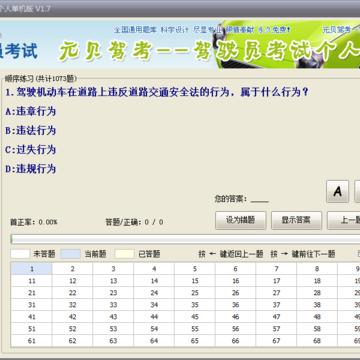The image size is (360, 360).
Task: Jump to question 26 in the grid
Action: [x=236, y=293]
